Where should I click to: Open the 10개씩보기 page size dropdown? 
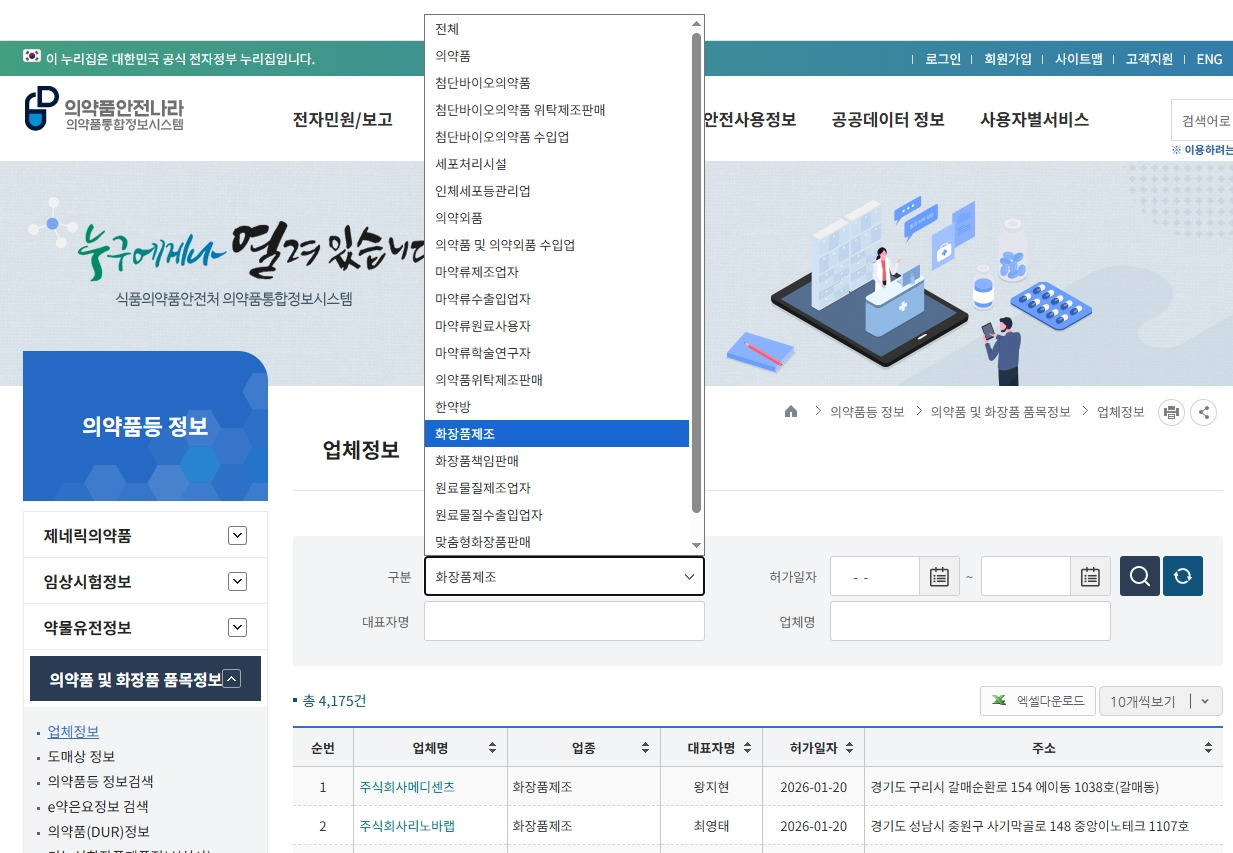click(x=1160, y=701)
